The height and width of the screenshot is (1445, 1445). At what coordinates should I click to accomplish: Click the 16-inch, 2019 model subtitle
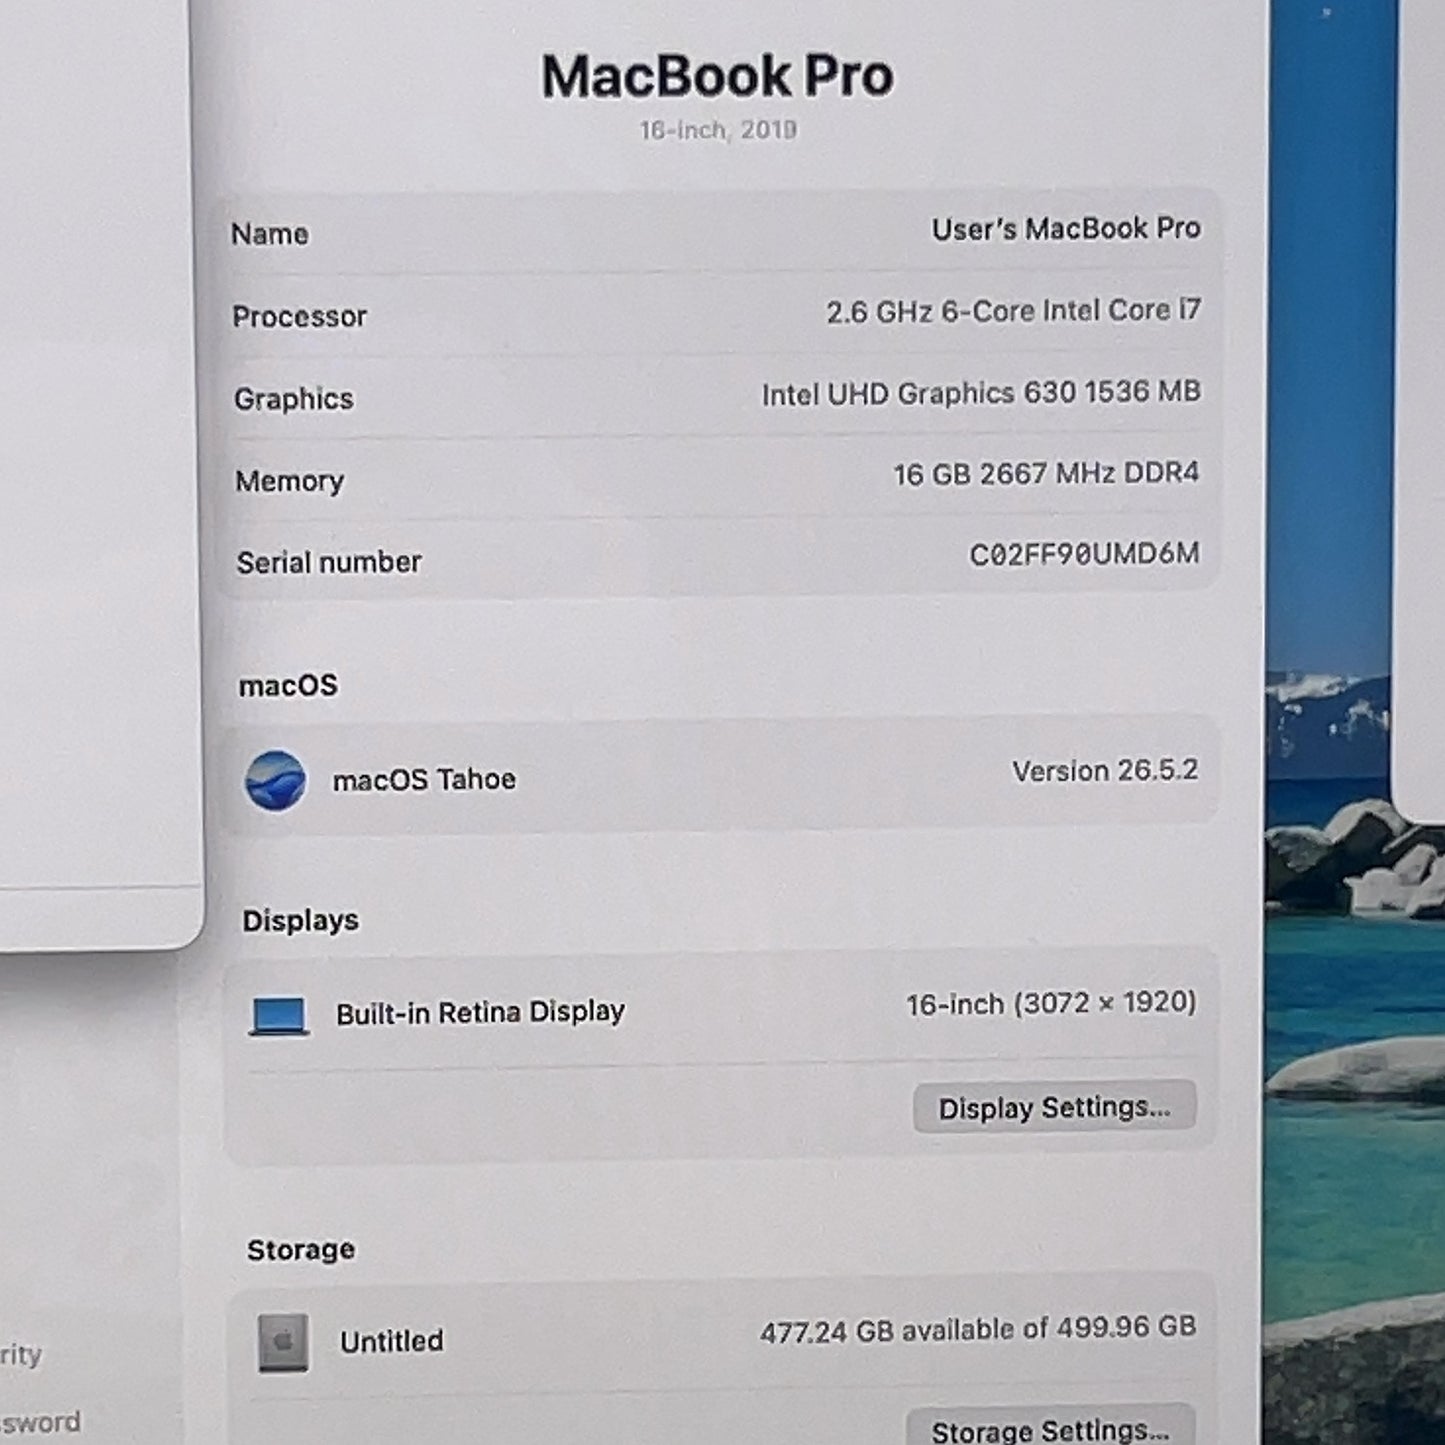point(718,130)
